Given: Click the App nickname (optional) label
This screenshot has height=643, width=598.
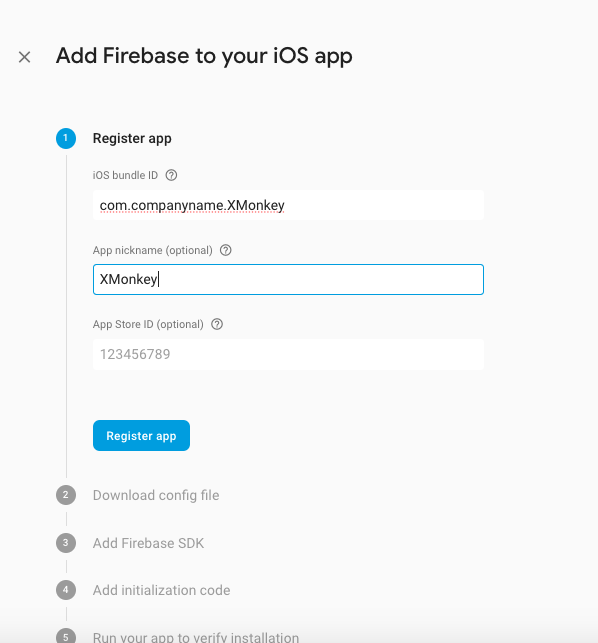Looking at the screenshot, I should point(153,251).
